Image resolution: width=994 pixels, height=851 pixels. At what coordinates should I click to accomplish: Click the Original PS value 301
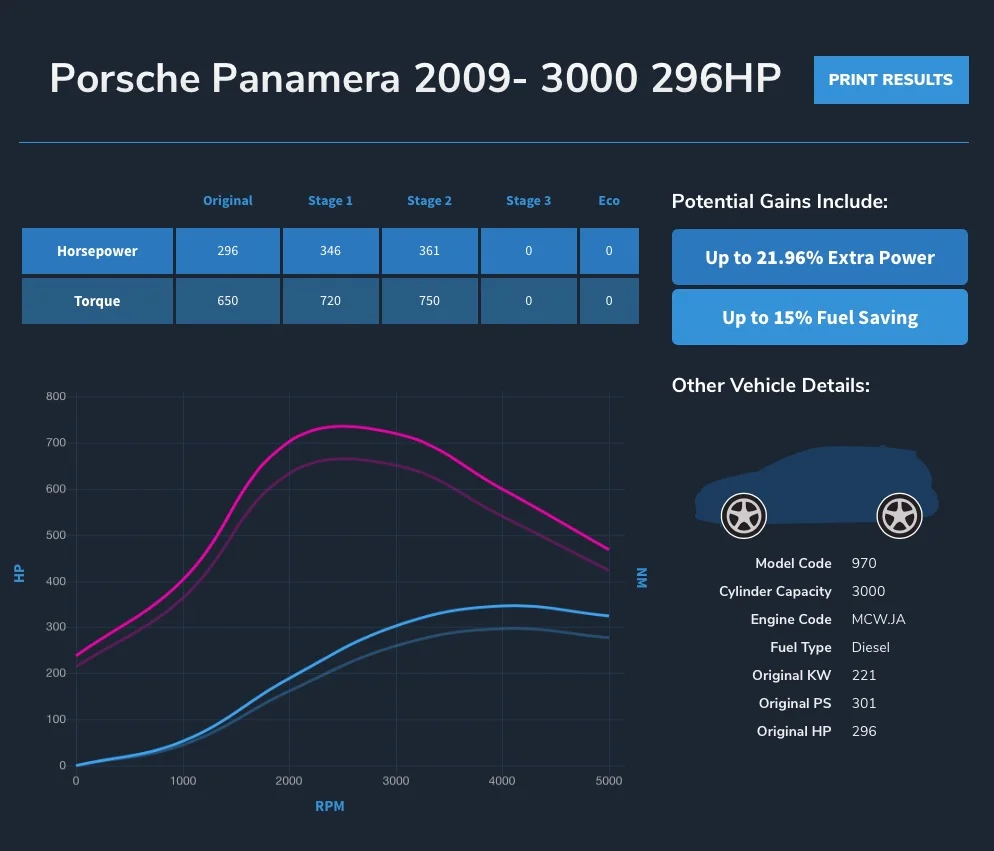click(863, 703)
